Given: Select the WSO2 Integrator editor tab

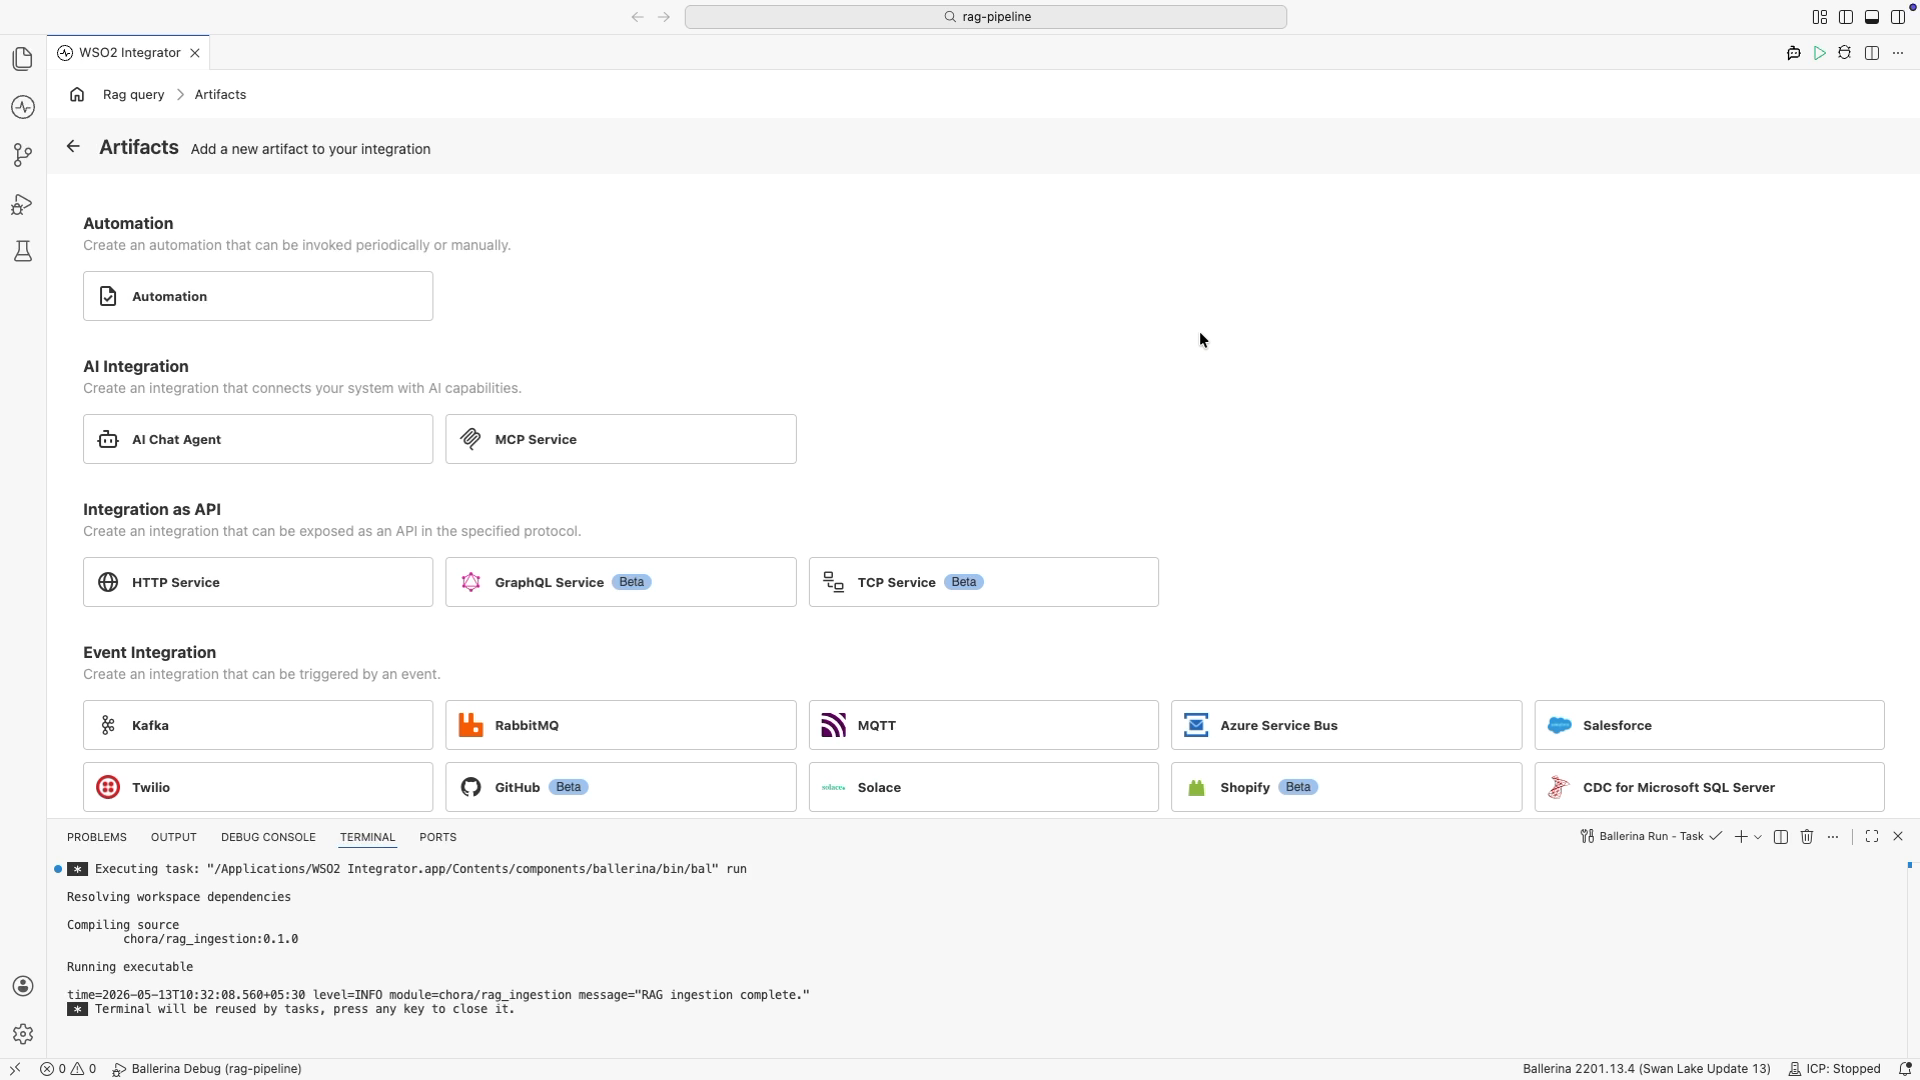Looking at the screenshot, I should [x=129, y=53].
